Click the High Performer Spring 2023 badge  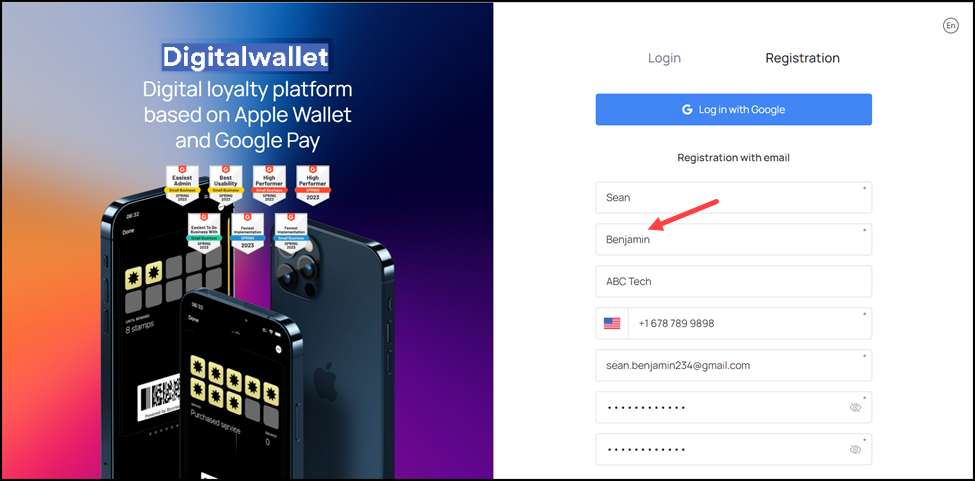[312, 184]
